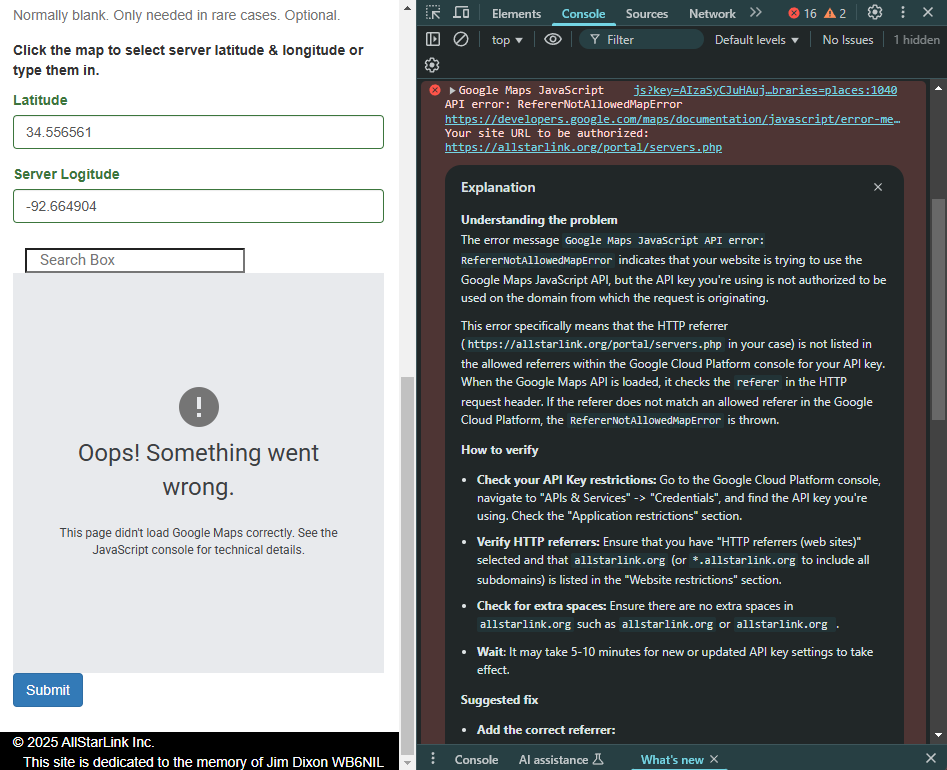The image size is (947, 770).
Task: Open DevTools main settings gear
Action: click(875, 13)
